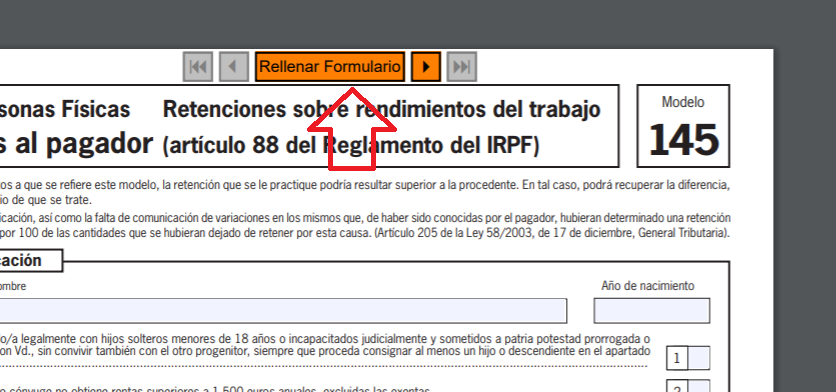Select the section header tab ending in cación
This screenshot has height=392, width=836.
coord(31,260)
